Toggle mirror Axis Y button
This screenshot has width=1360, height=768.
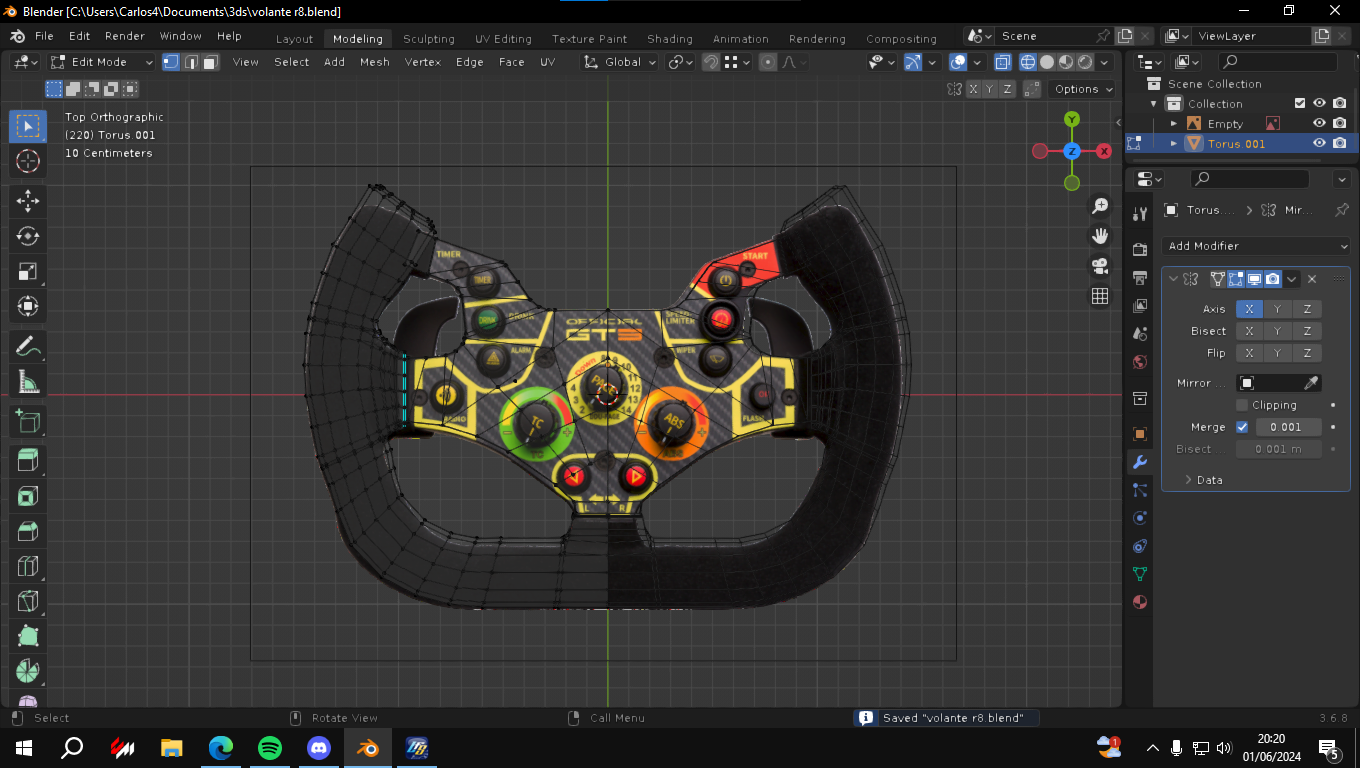tap(1278, 309)
